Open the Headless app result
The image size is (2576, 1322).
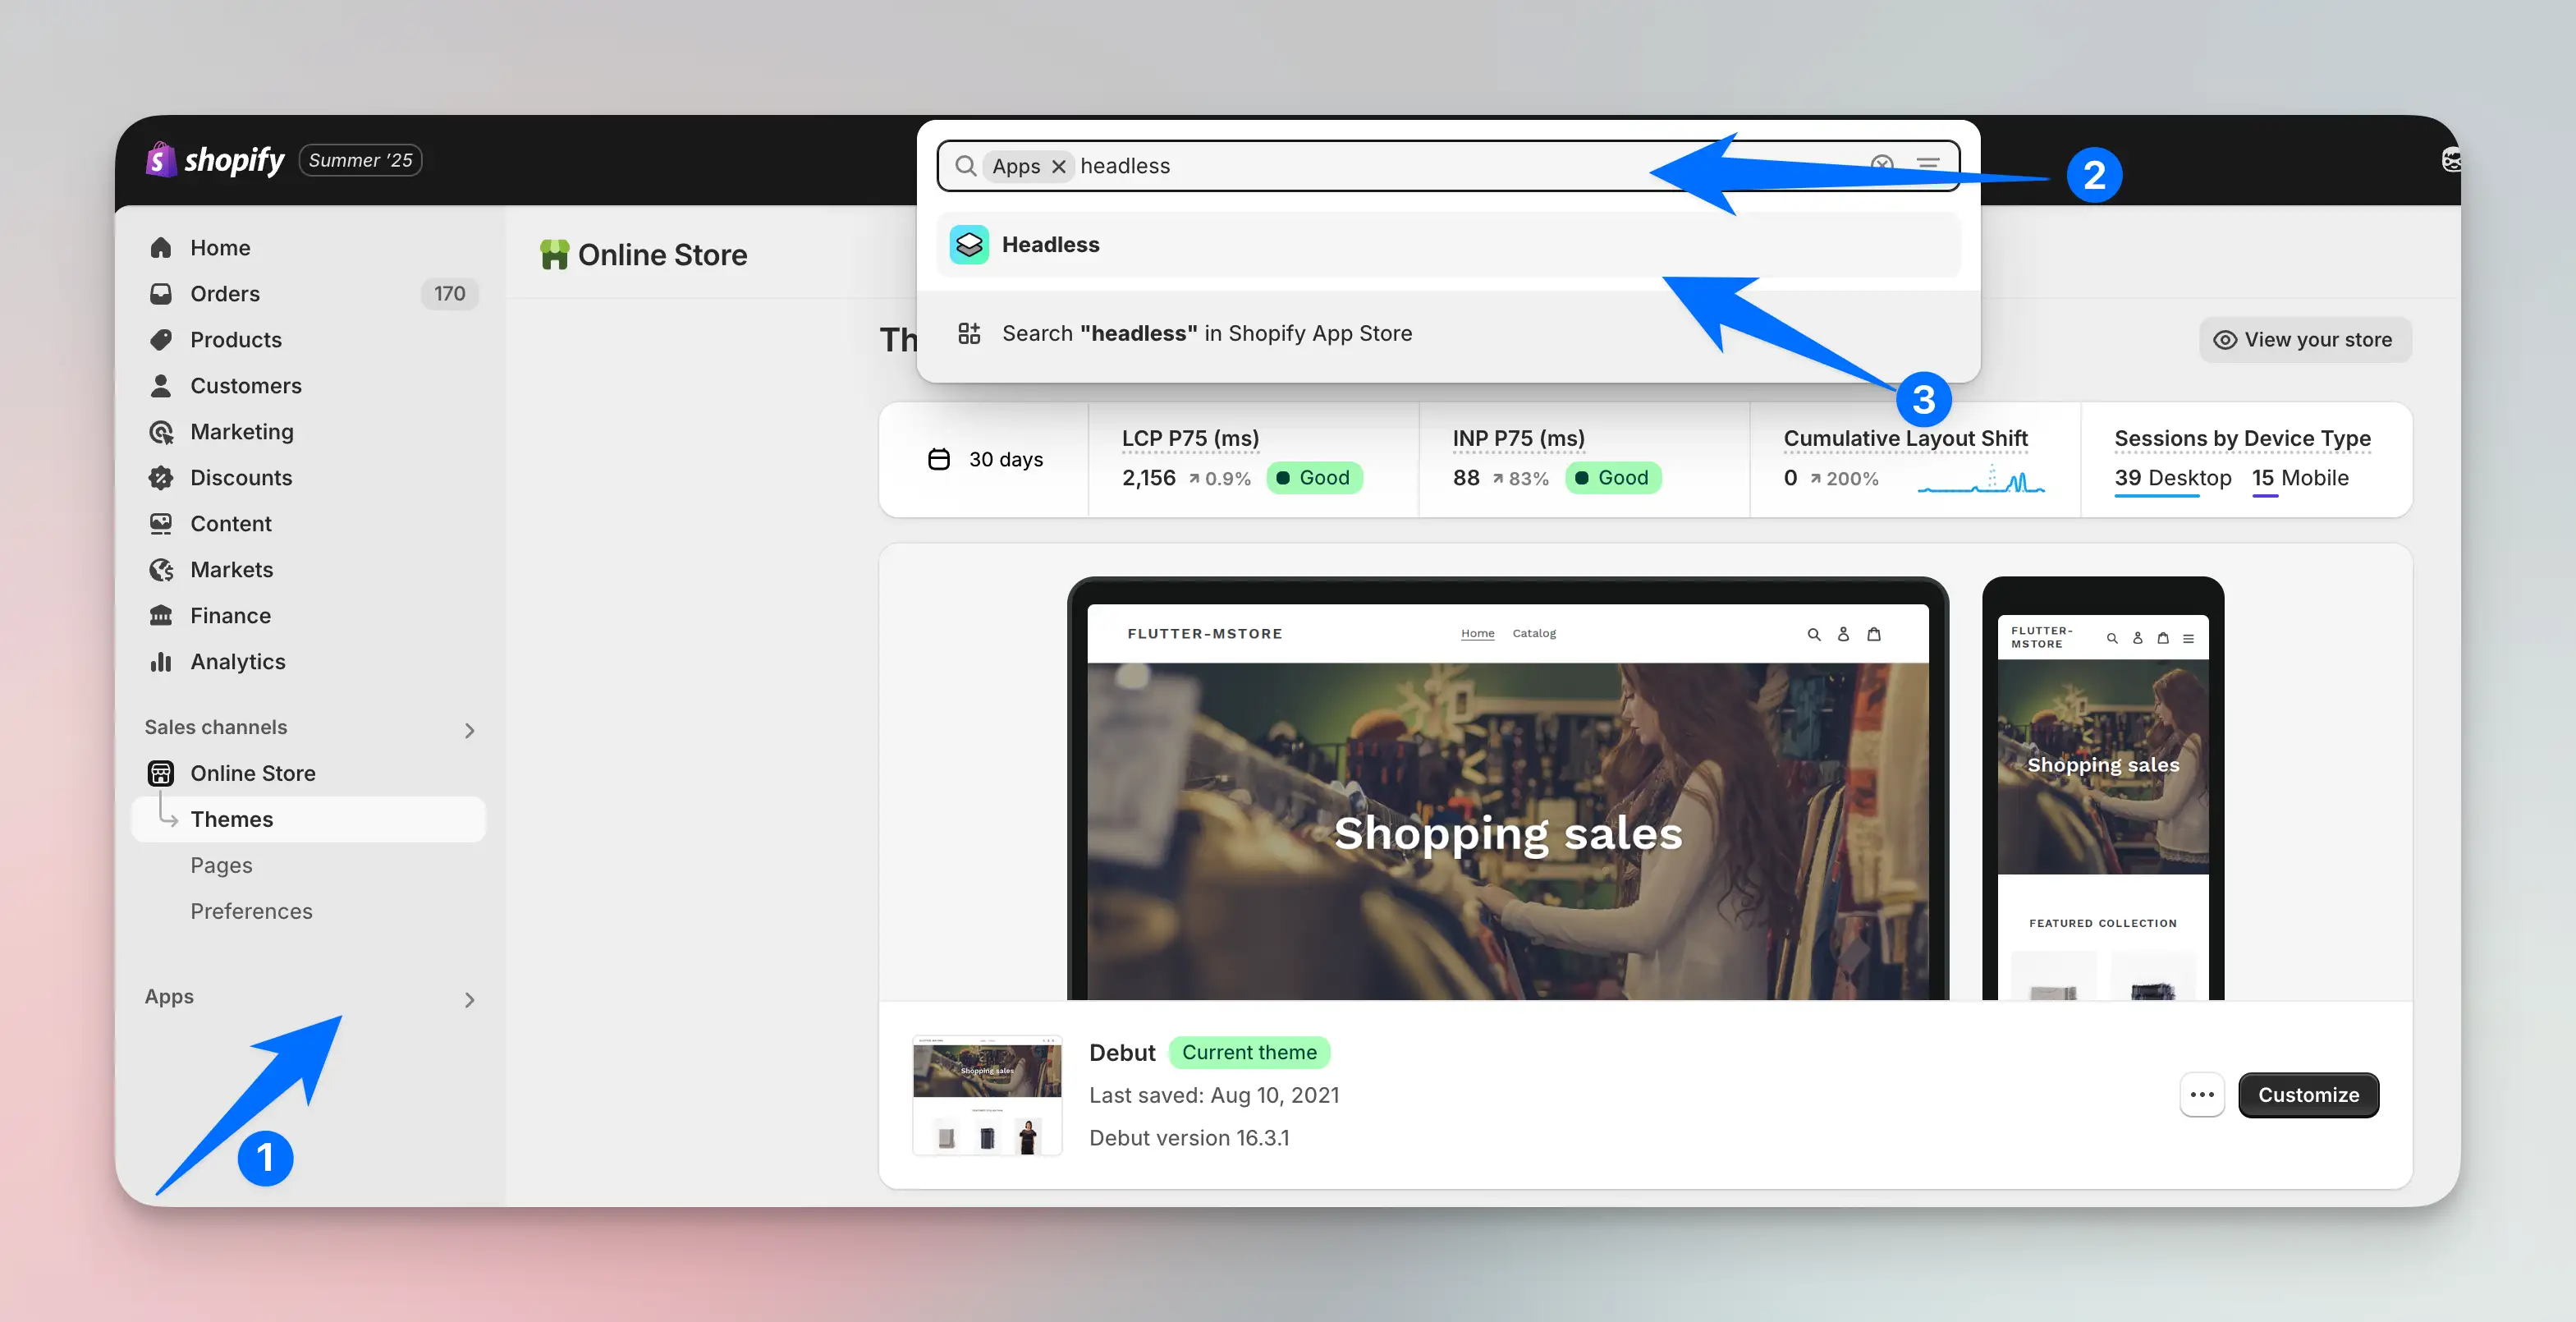[x=1050, y=245]
